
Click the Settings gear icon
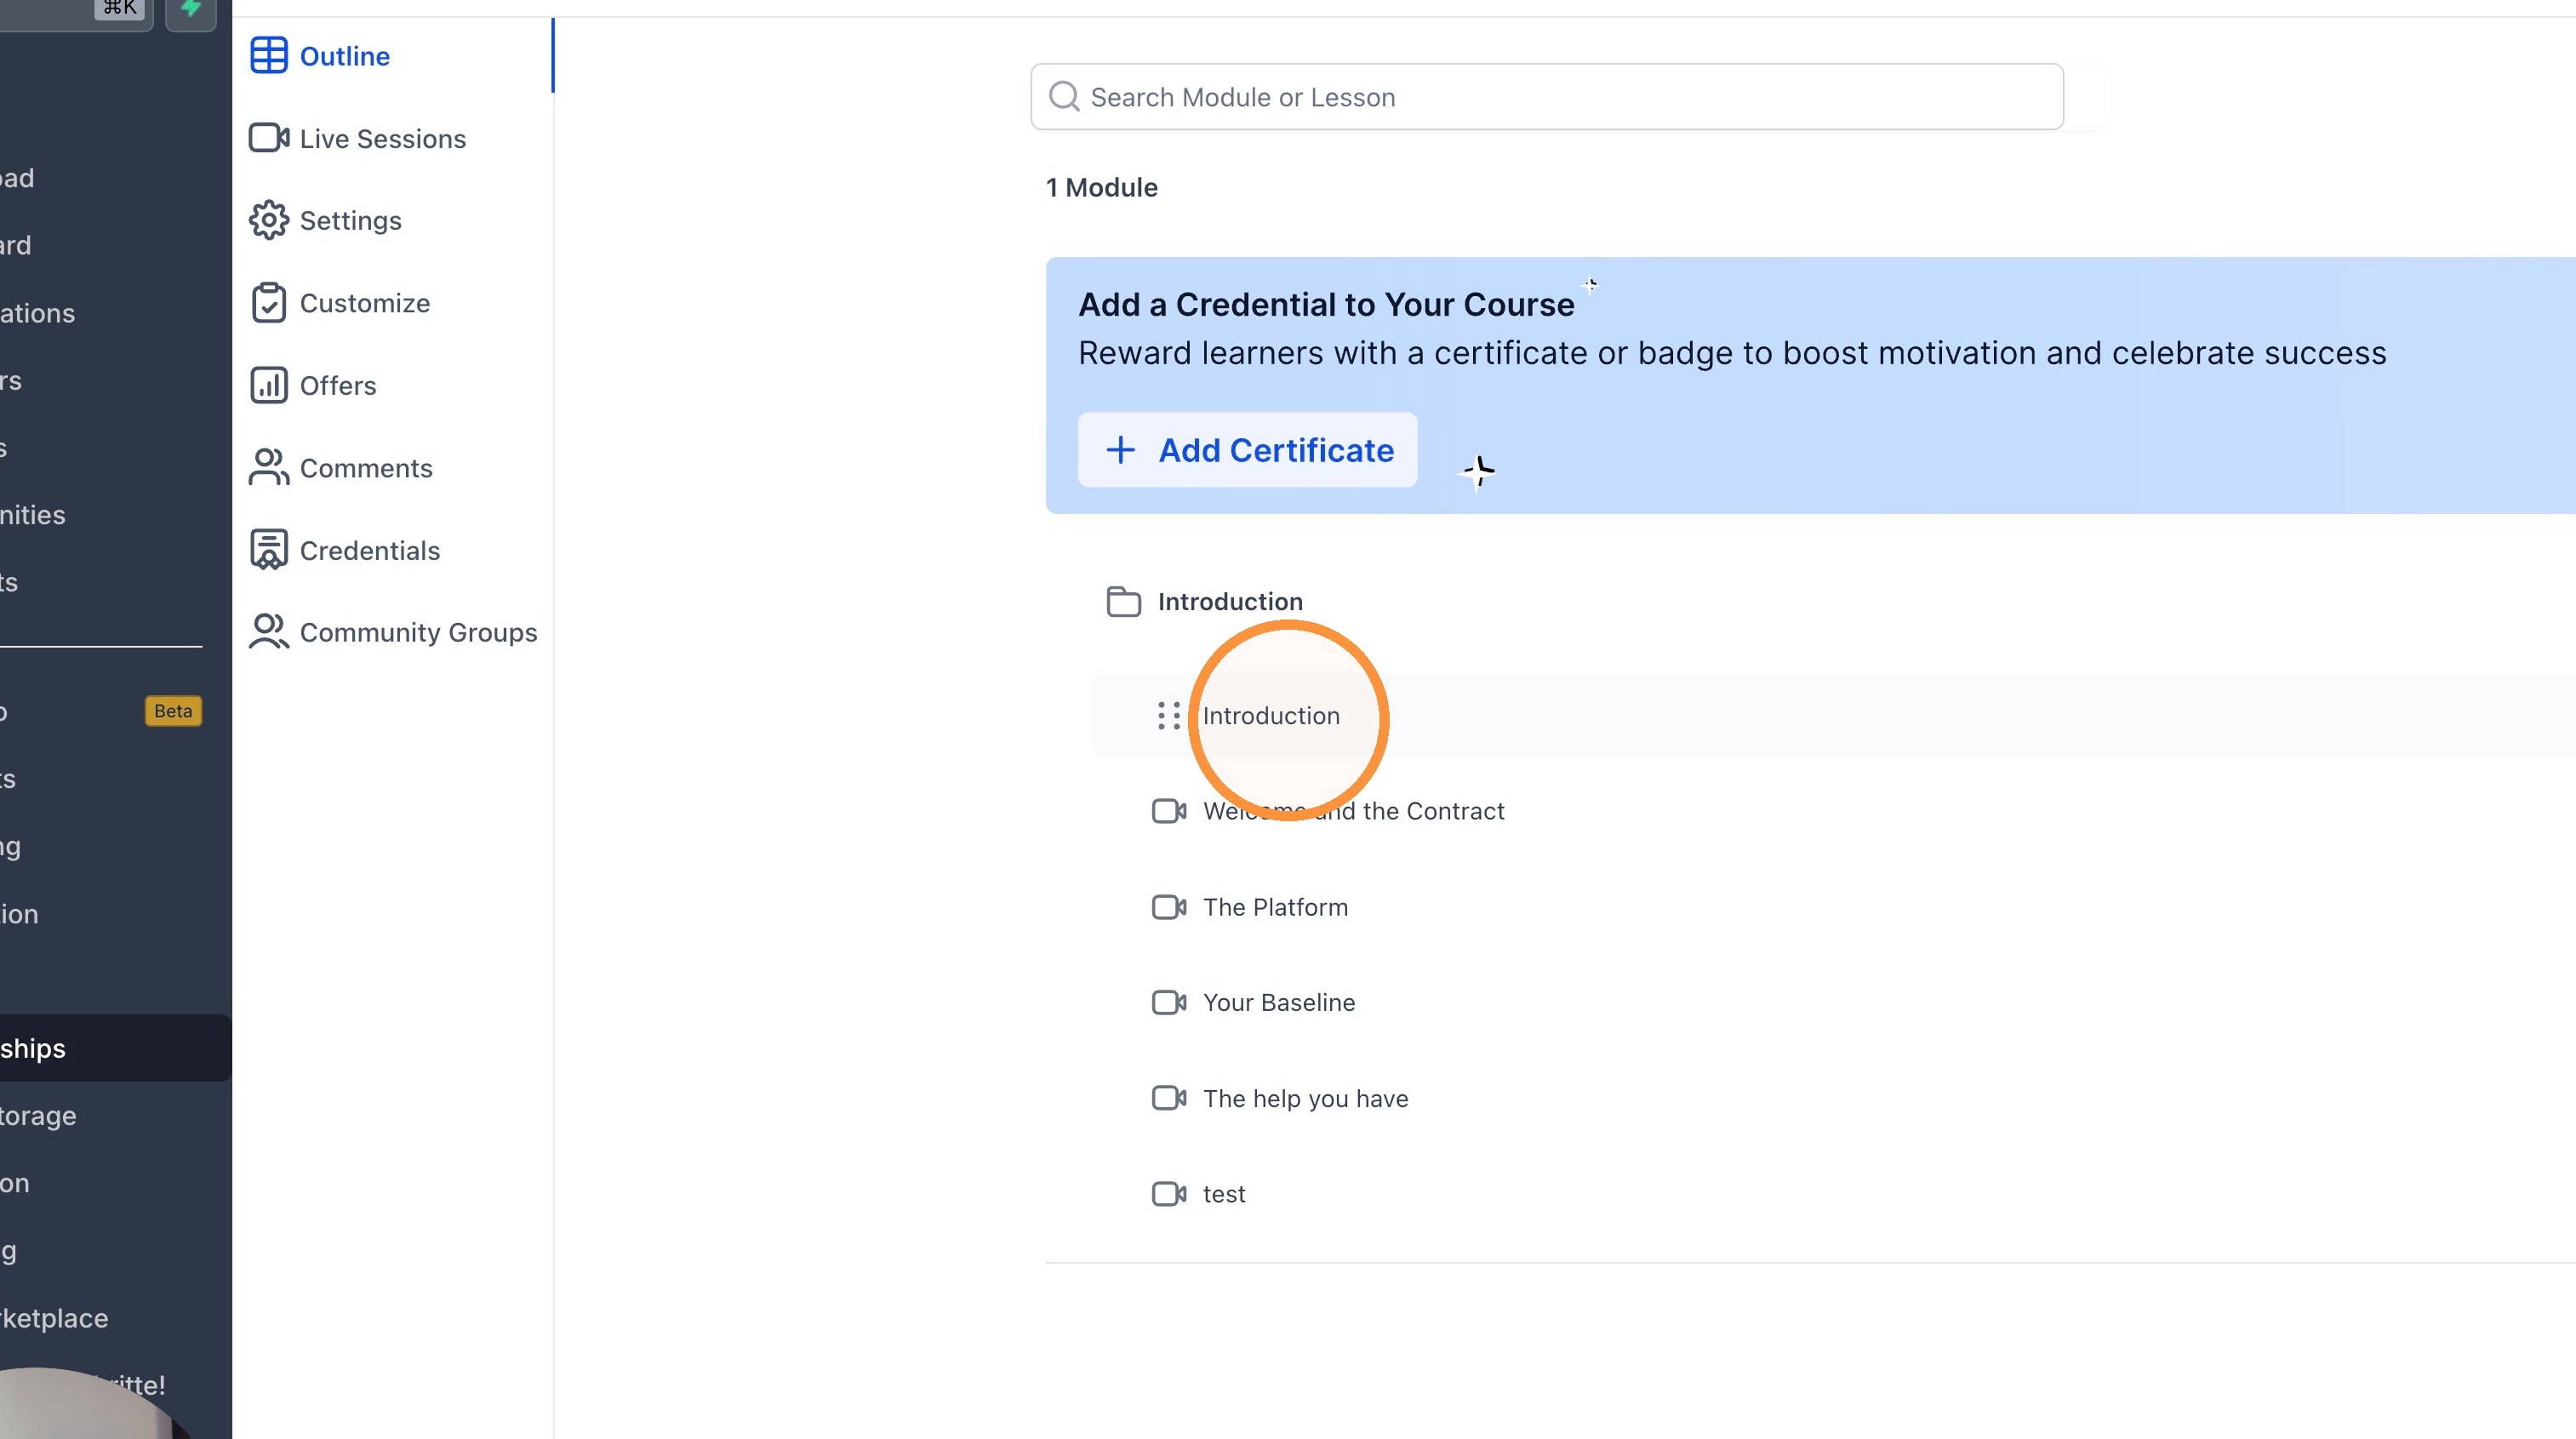268,220
